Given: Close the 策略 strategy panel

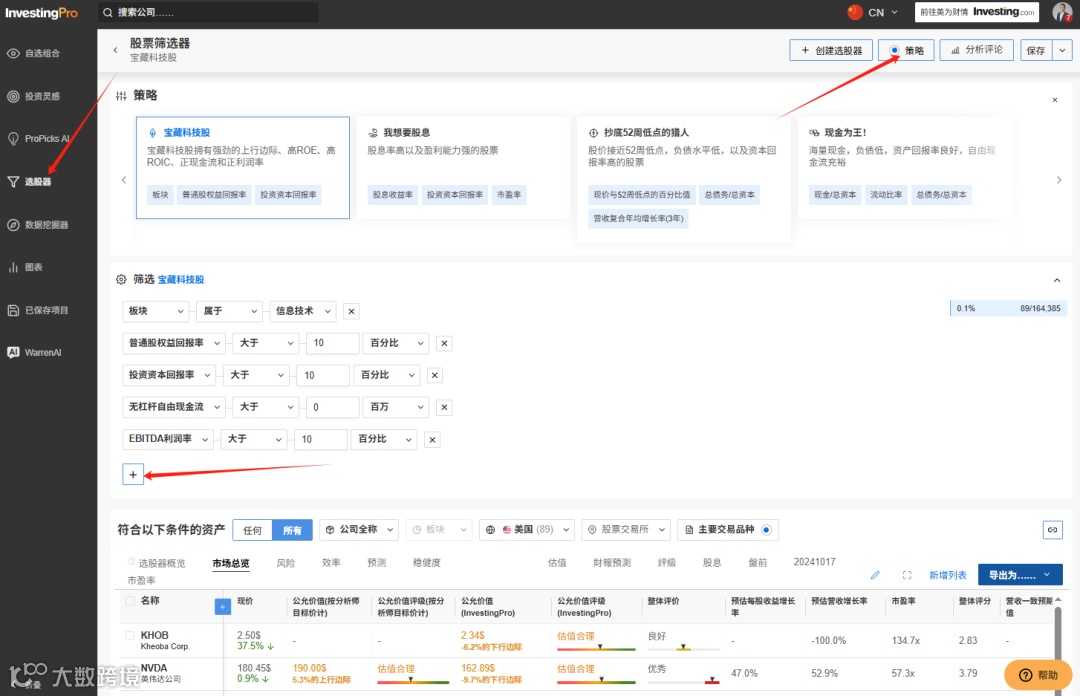Looking at the screenshot, I should click(1055, 100).
